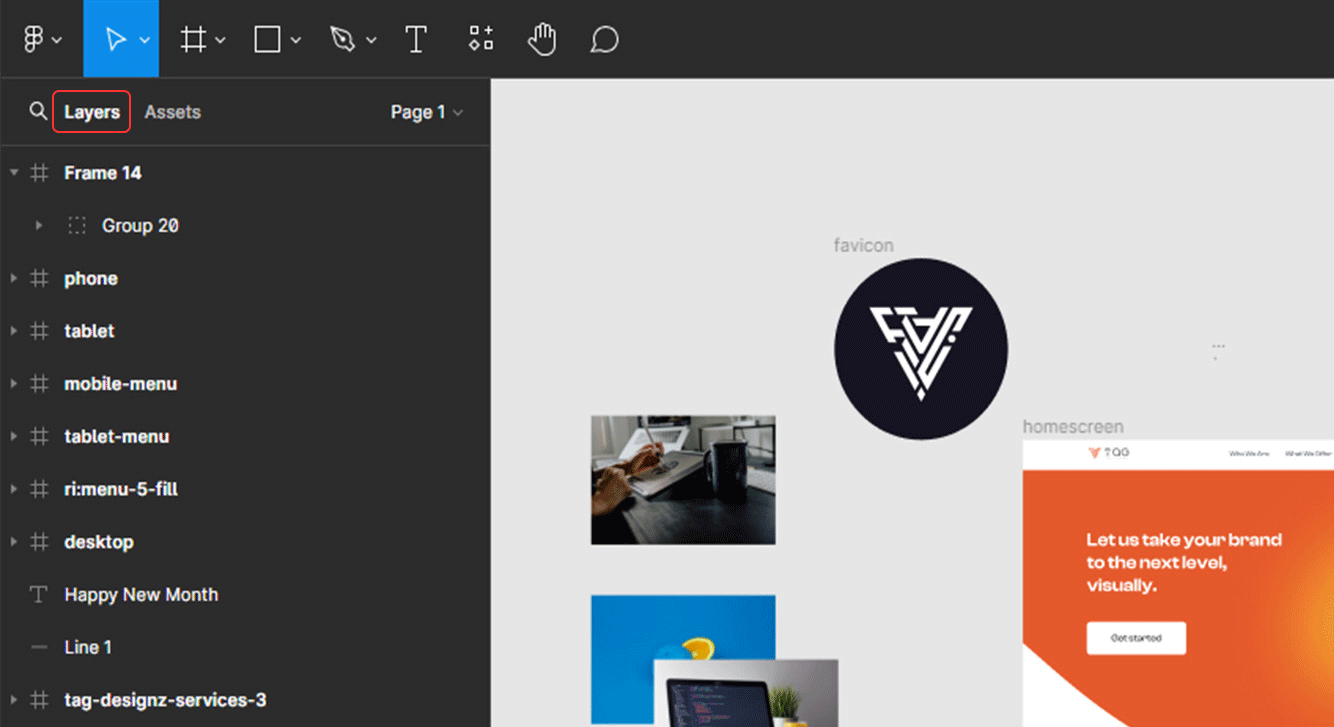Click the frame icon beside tablet
This screenshot has width=1334, height=727.
(39, 331)
